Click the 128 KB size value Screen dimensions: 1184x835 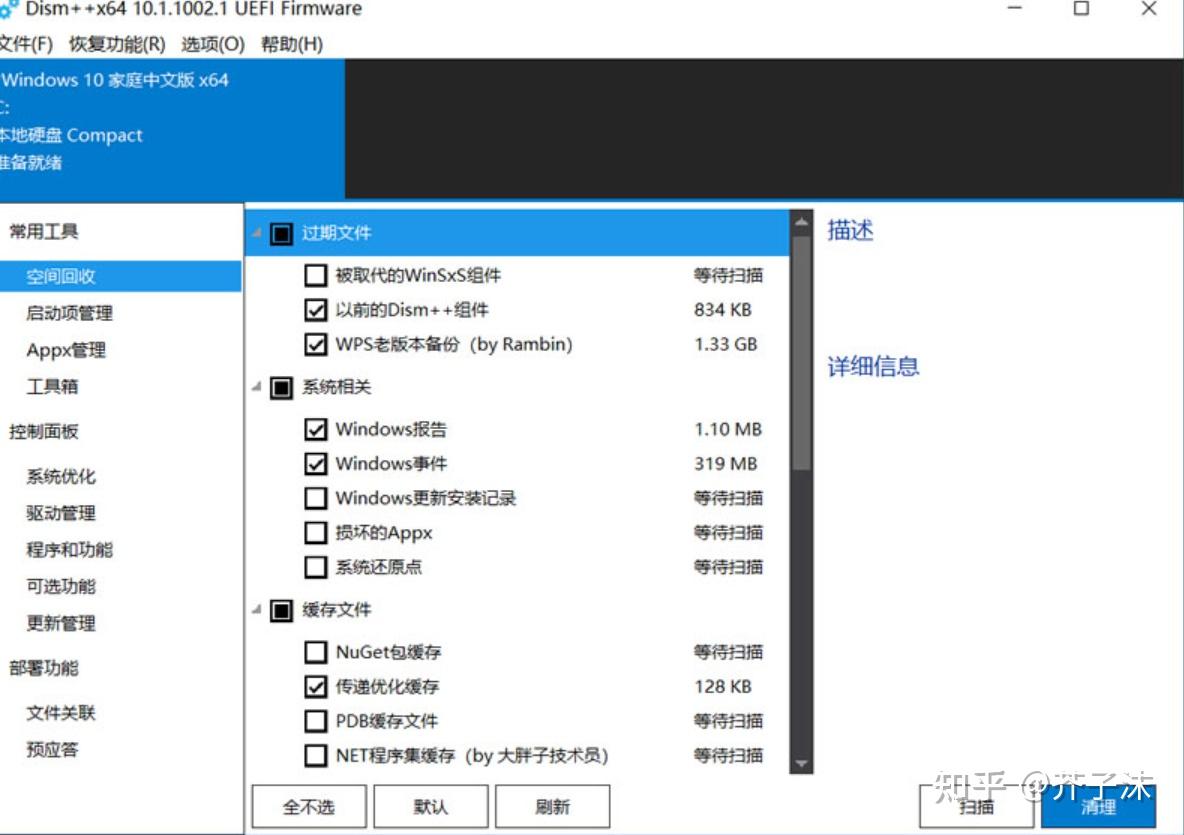(x=723, y=686)
